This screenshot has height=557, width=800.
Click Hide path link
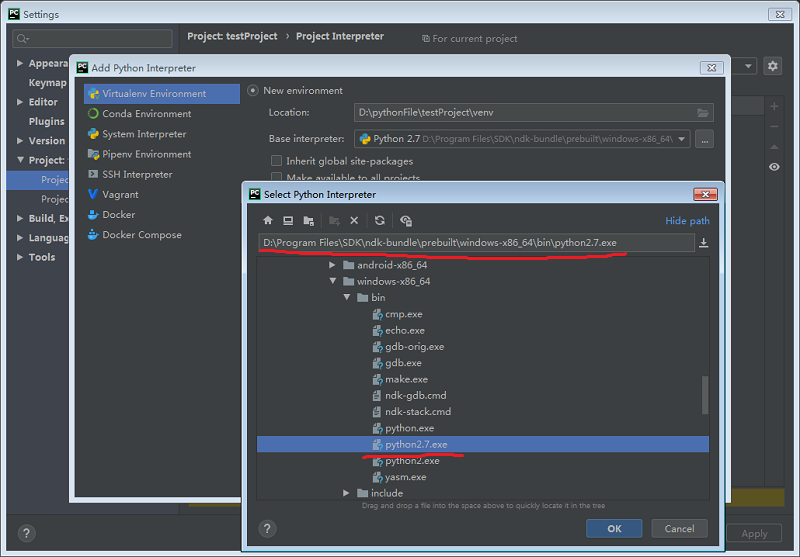click(687, 221)
